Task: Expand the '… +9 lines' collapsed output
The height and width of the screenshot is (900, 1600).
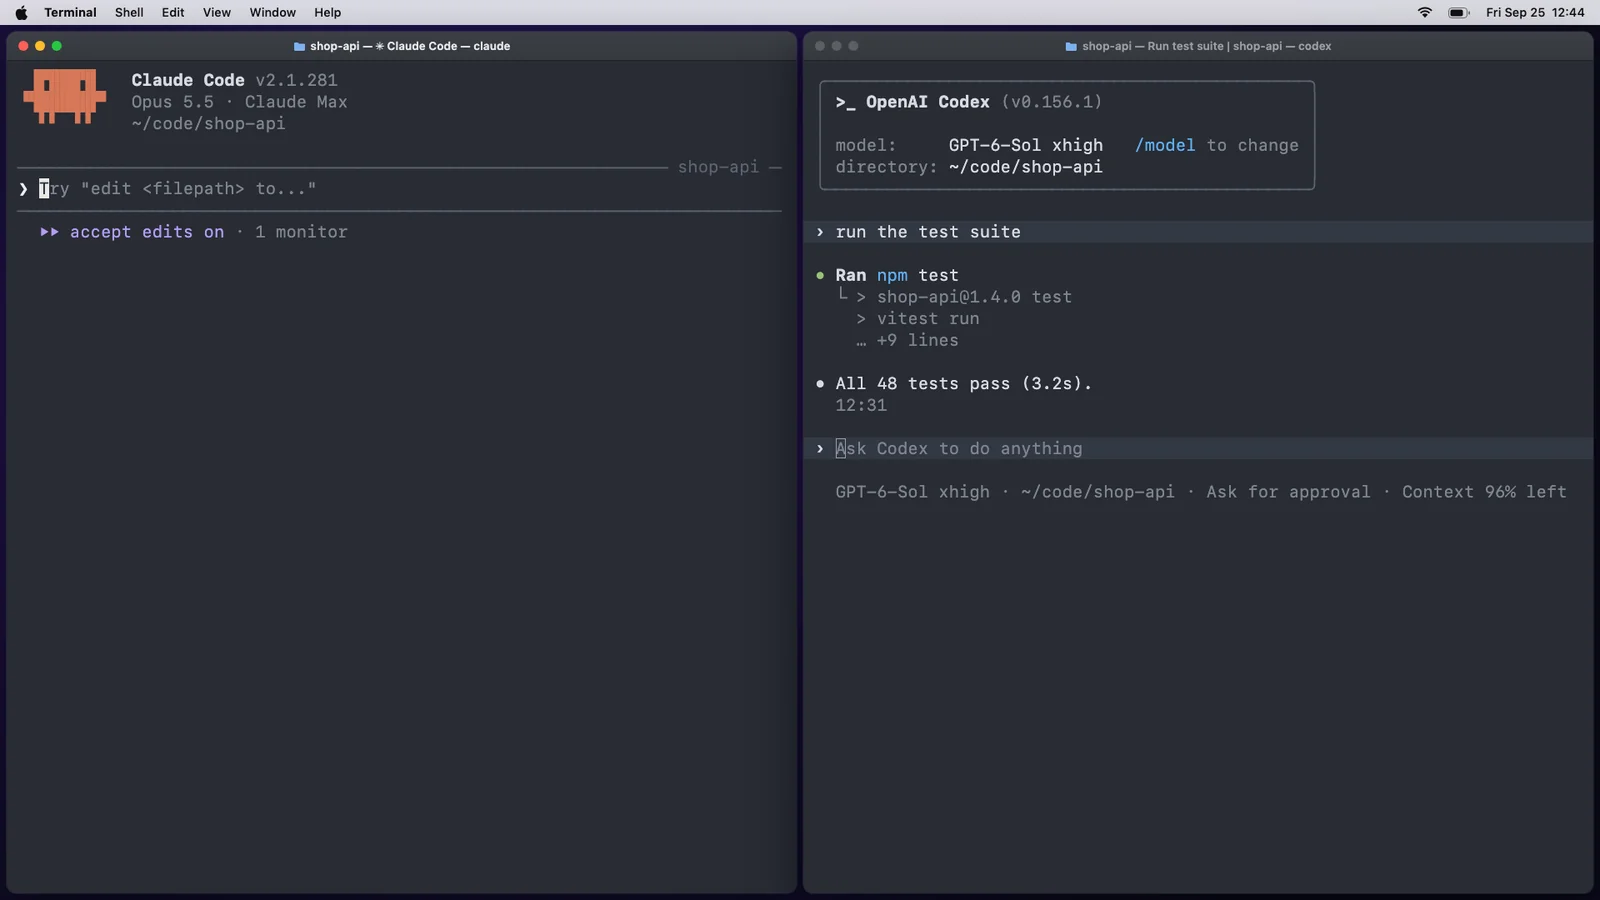Action: pos(907,340)
